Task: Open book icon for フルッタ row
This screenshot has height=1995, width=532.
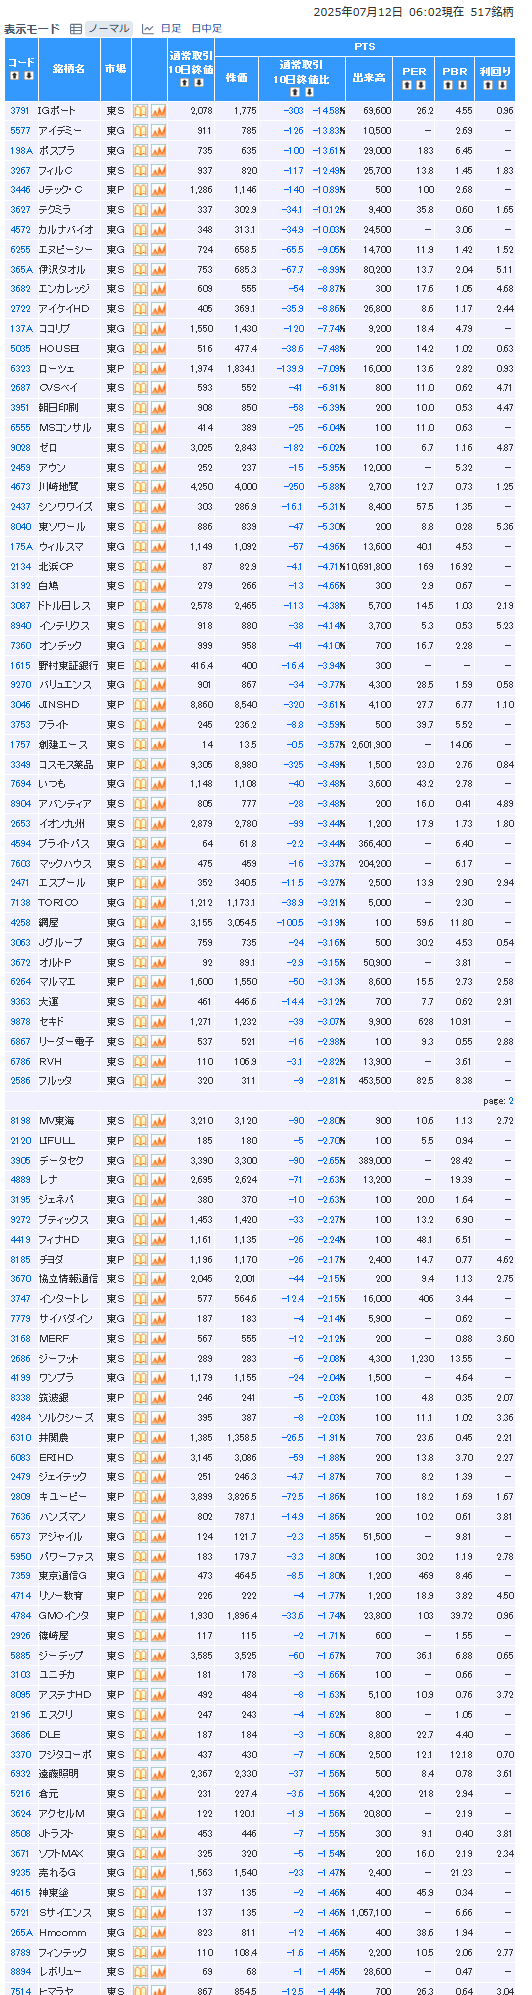Action: (141, 1081)
